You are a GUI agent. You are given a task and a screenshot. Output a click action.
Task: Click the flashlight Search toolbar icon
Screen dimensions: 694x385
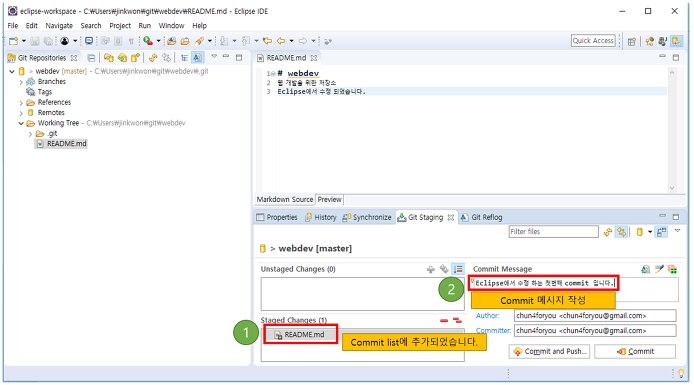[200, 41]
